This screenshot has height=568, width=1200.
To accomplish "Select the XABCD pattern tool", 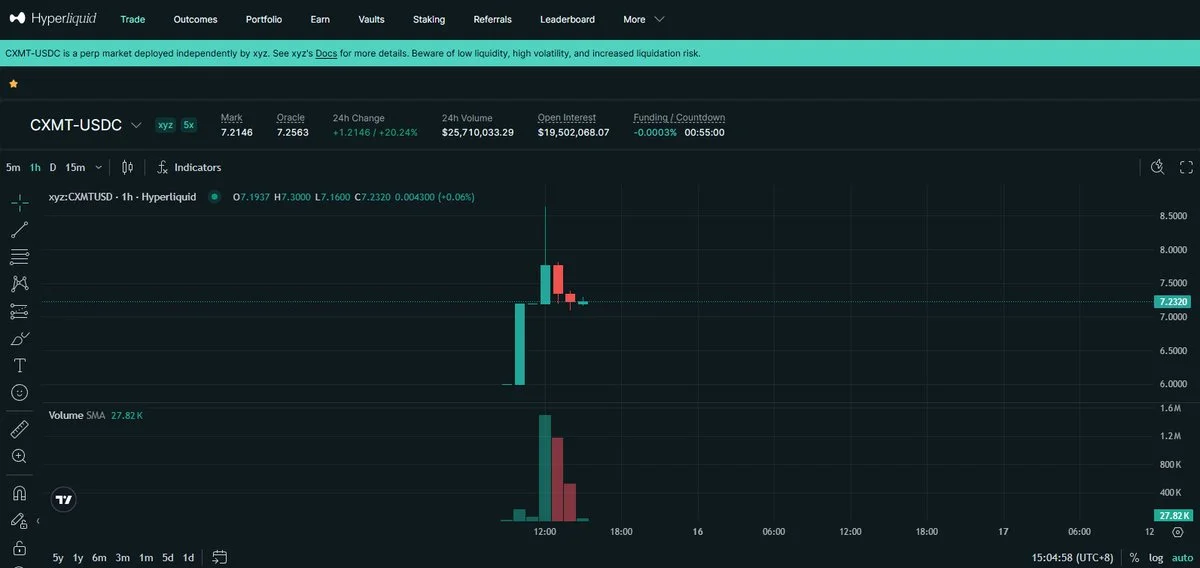I will (19, 284).
